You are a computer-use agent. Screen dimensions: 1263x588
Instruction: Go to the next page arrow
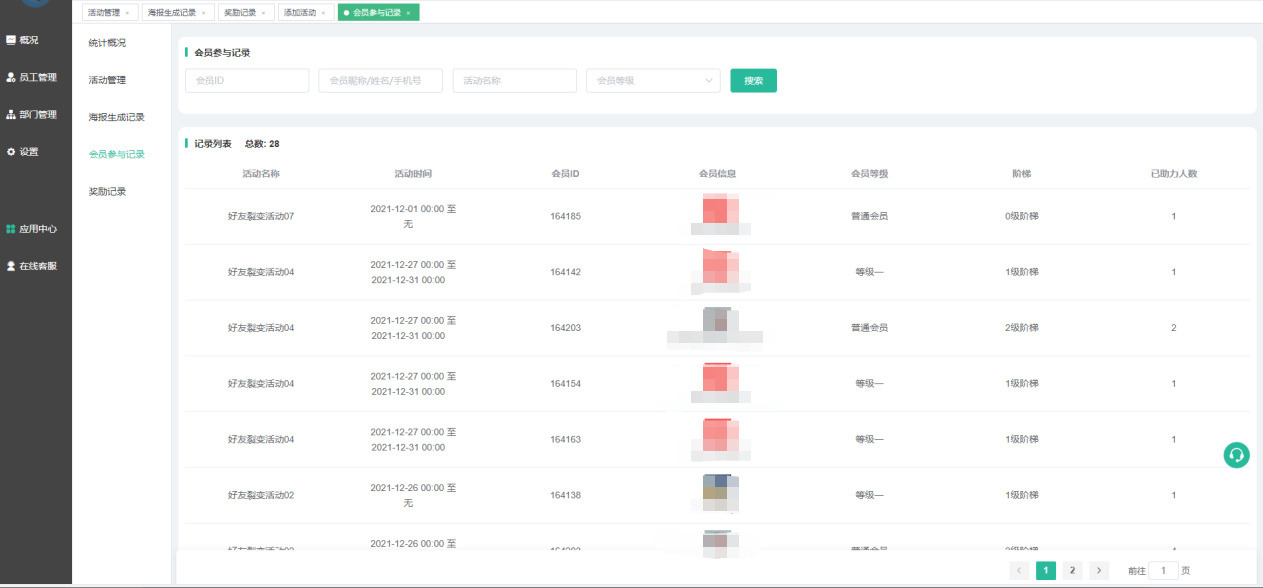pyautogui.click(x=1098, y=570)
